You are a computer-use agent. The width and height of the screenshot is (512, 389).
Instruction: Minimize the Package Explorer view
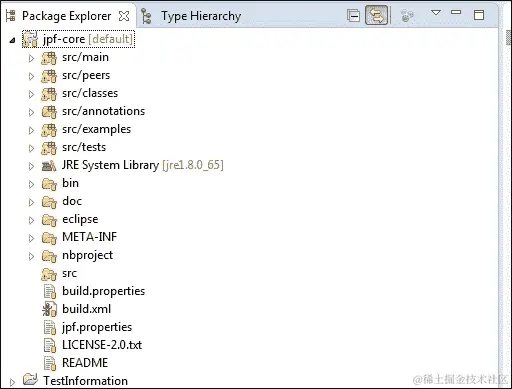click(456, 12)
